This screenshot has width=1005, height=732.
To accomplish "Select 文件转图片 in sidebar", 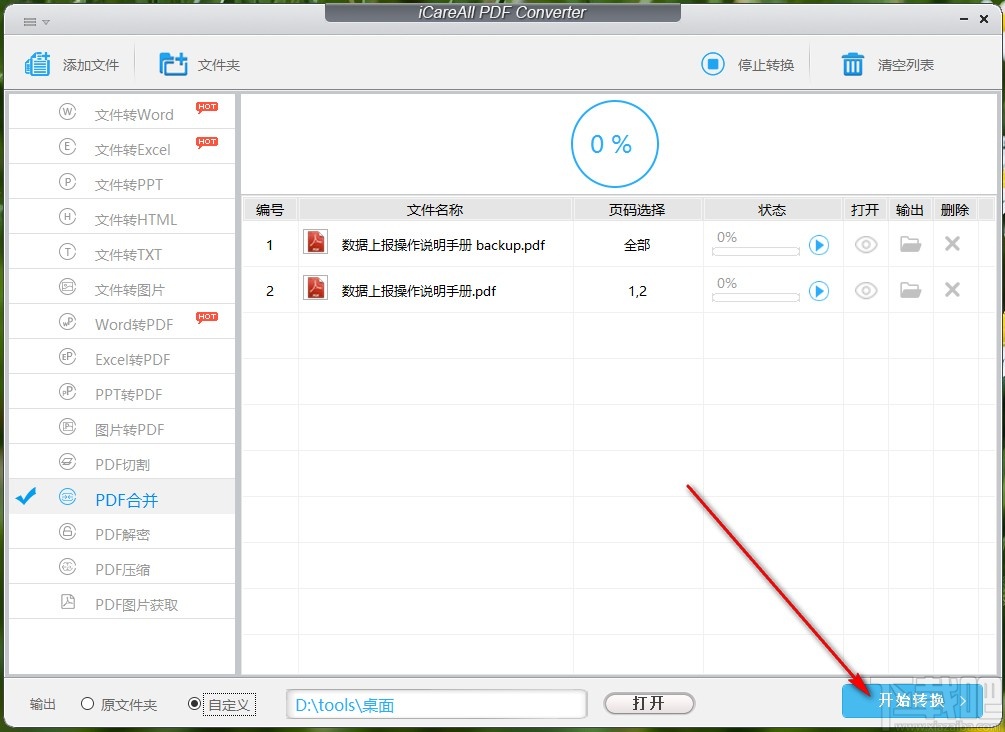I will 122,287.
